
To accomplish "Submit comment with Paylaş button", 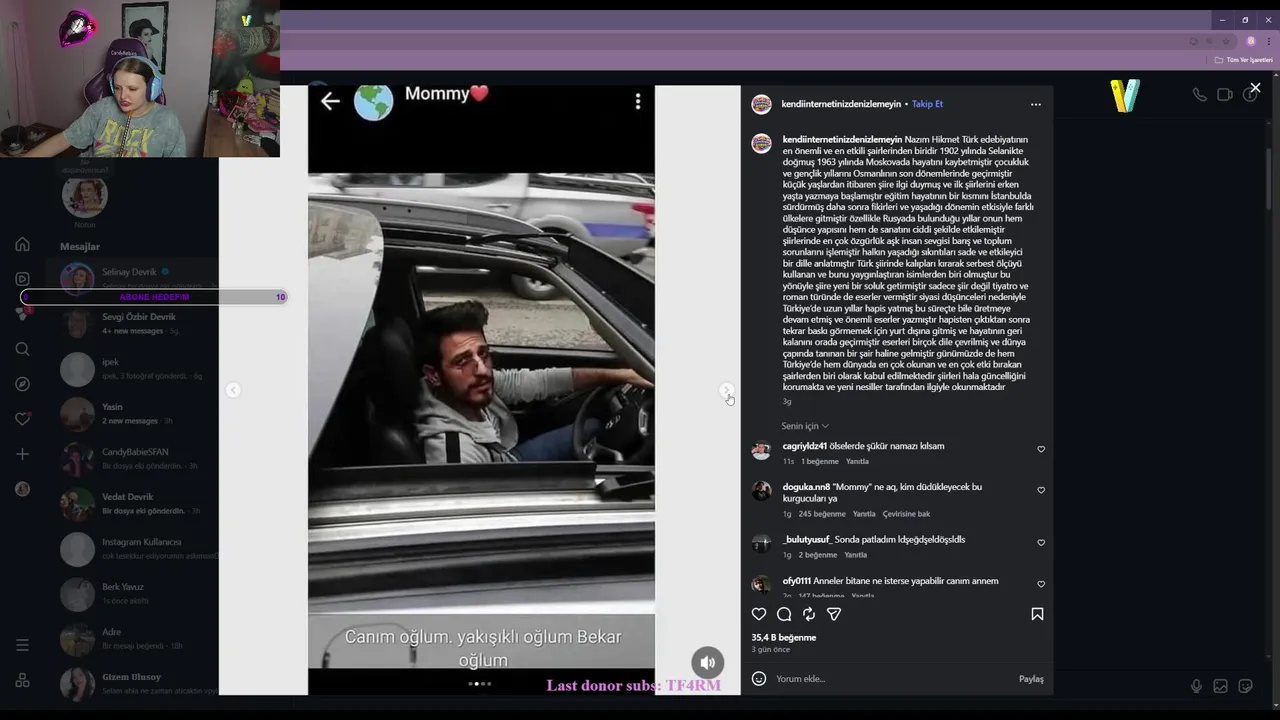I will [x=1031, y=679].
